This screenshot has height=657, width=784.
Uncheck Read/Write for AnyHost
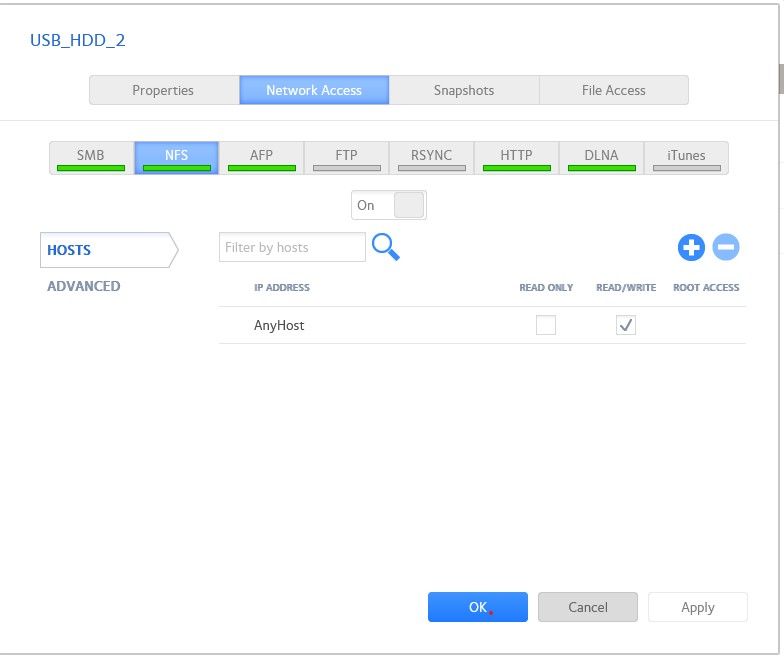(x=626, y=325)
